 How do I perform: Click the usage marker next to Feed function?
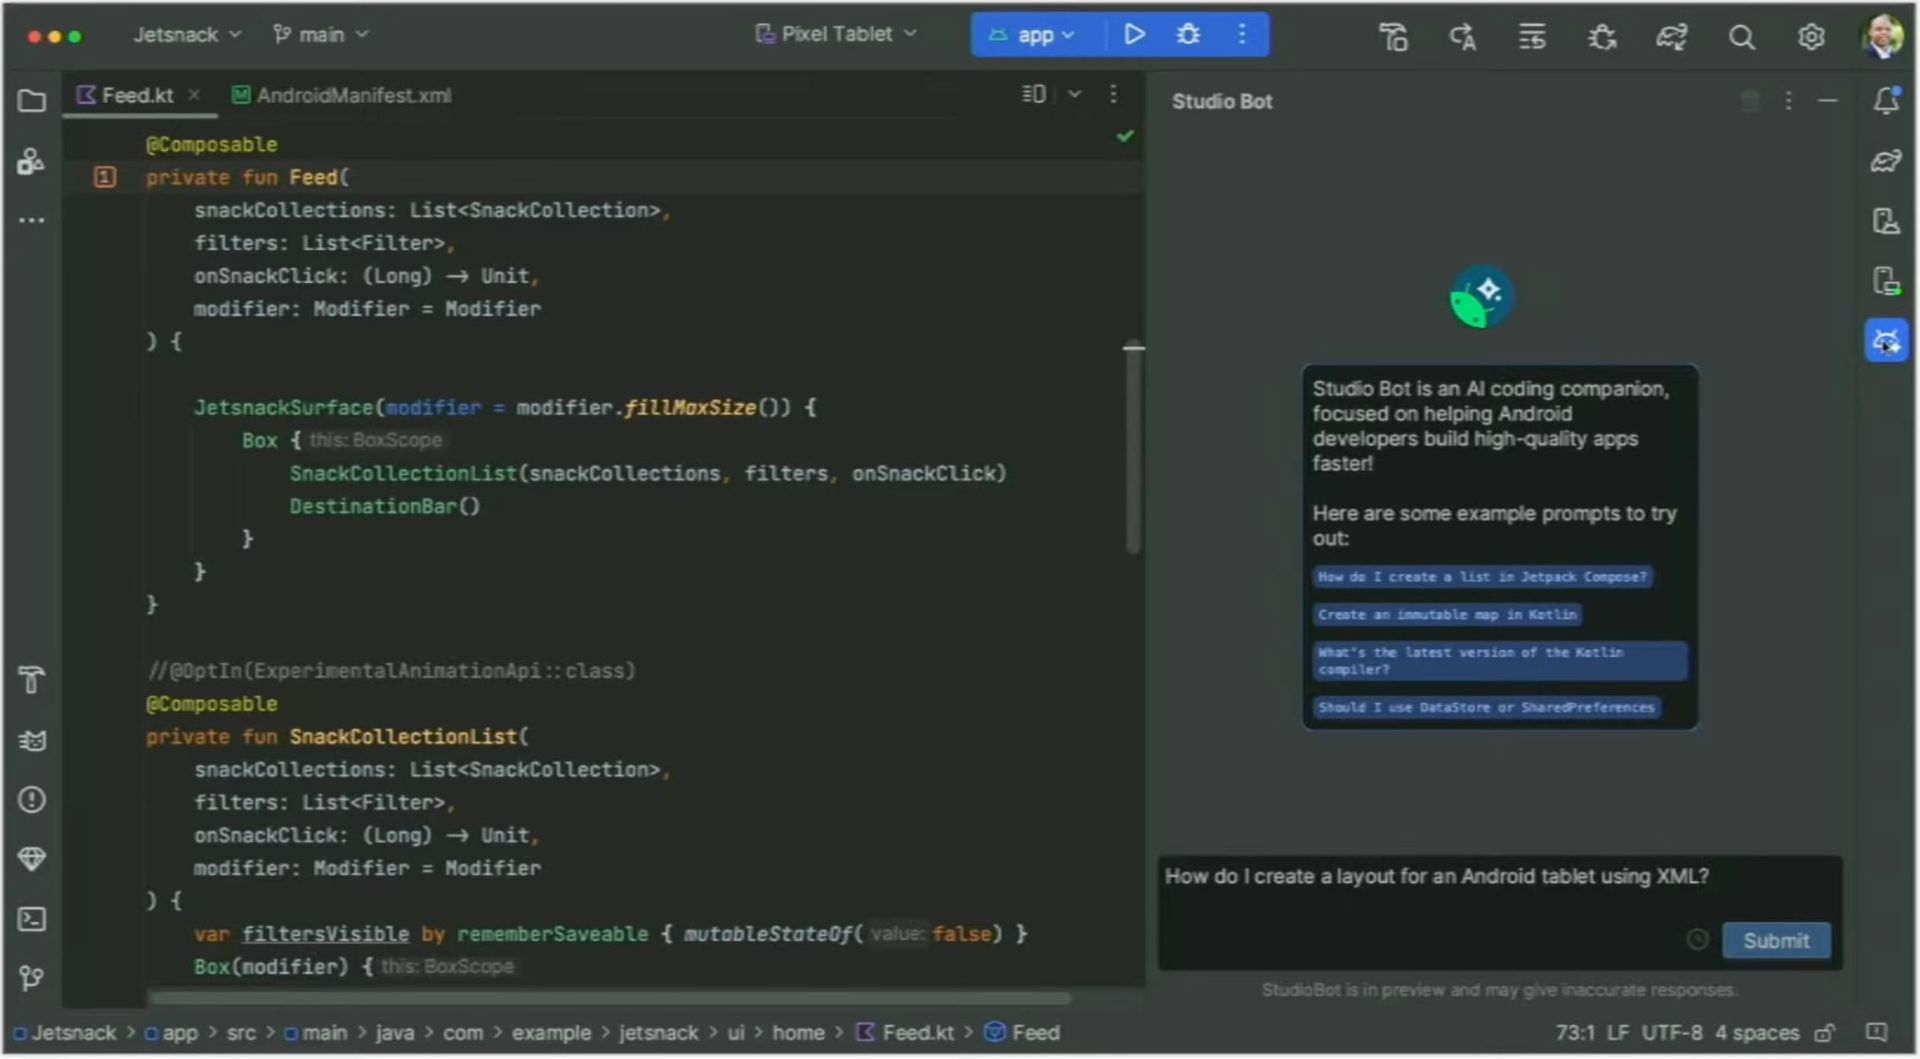105,177
